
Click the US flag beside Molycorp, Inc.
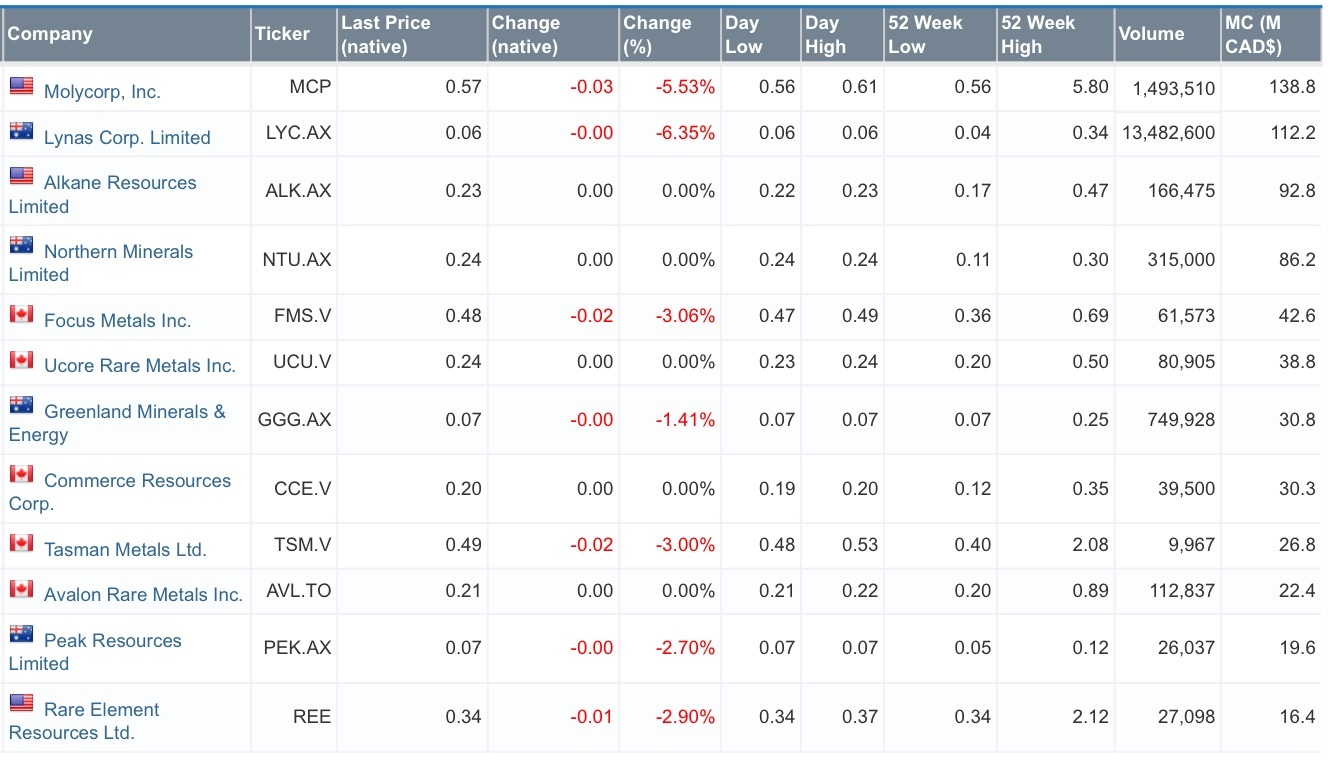(21, 86)
